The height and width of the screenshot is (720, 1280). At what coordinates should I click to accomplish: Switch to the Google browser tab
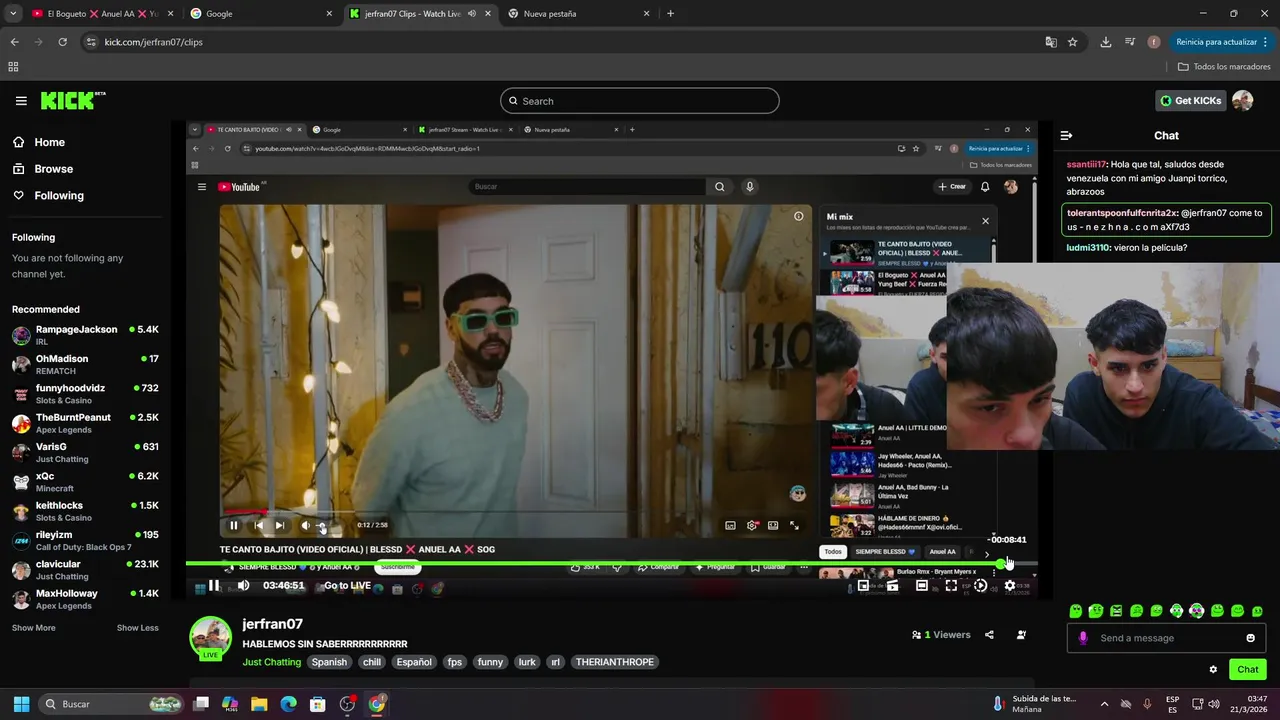262,14
